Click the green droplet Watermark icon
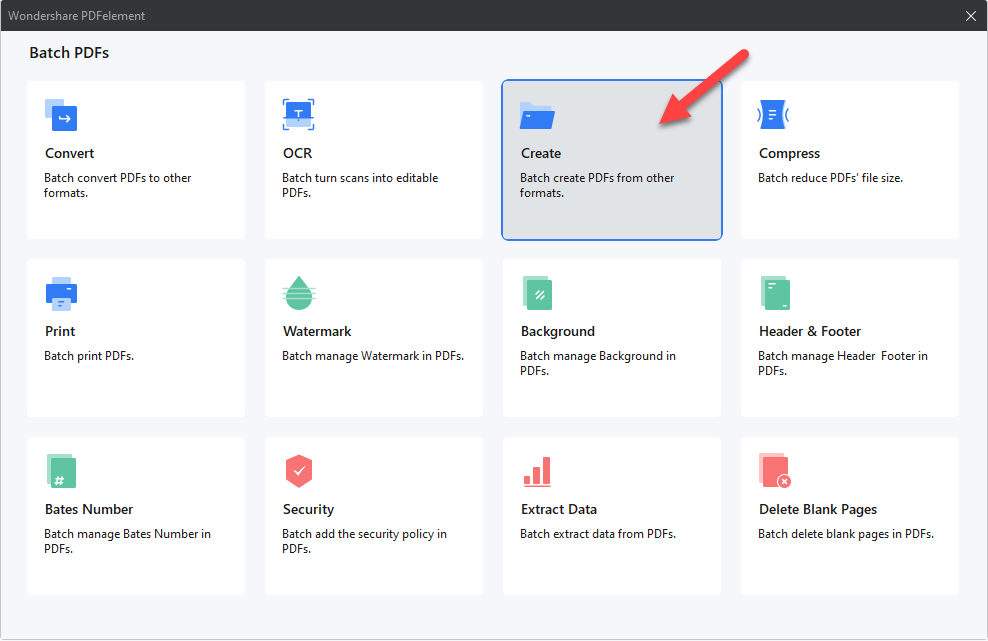This screenshot has height=641, width=988. point(299,293)
